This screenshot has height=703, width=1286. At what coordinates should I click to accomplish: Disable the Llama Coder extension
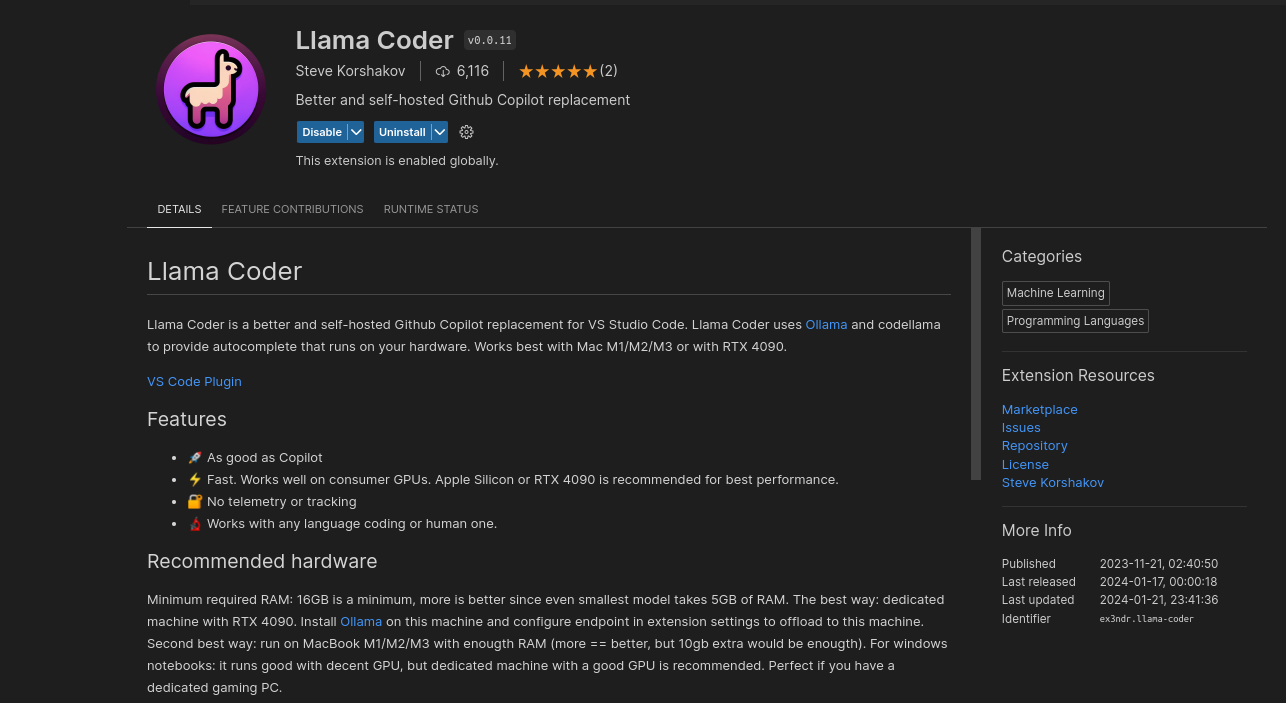(x=322, y=131)
